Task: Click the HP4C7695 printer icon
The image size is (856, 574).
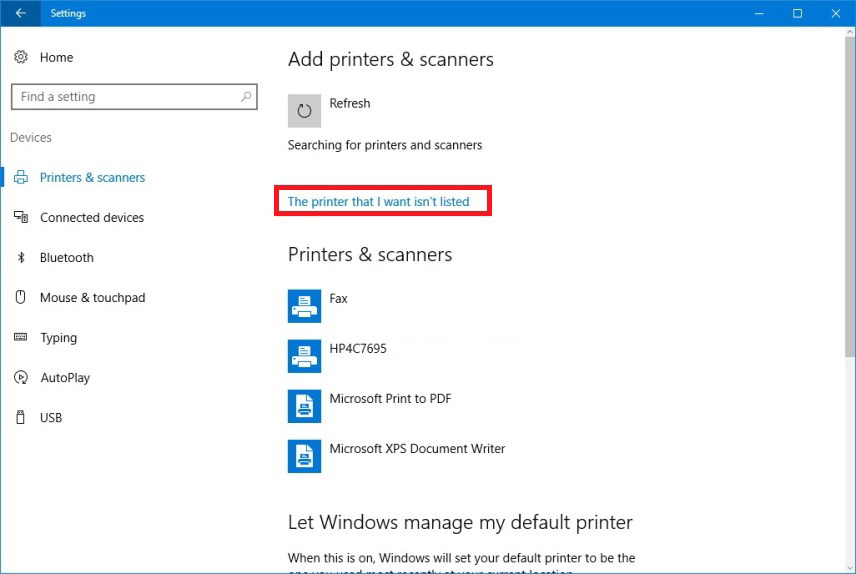Action: coord(304,356)
